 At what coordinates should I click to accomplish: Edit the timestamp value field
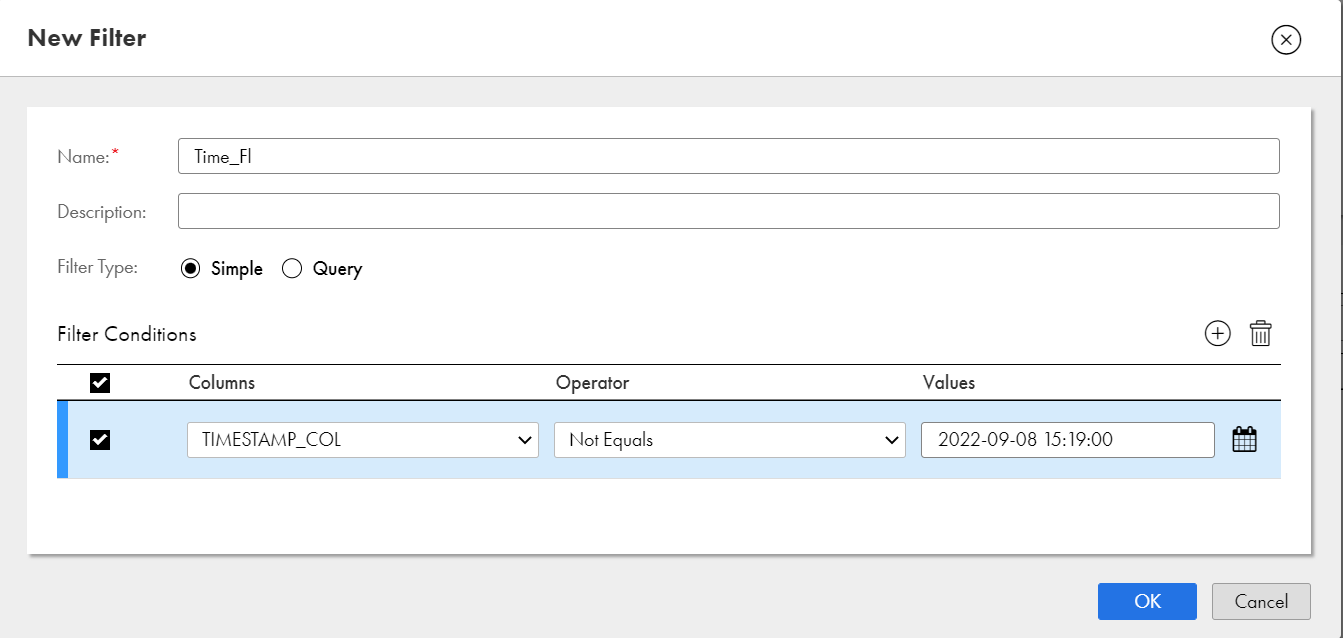(x=1067, y=439)
